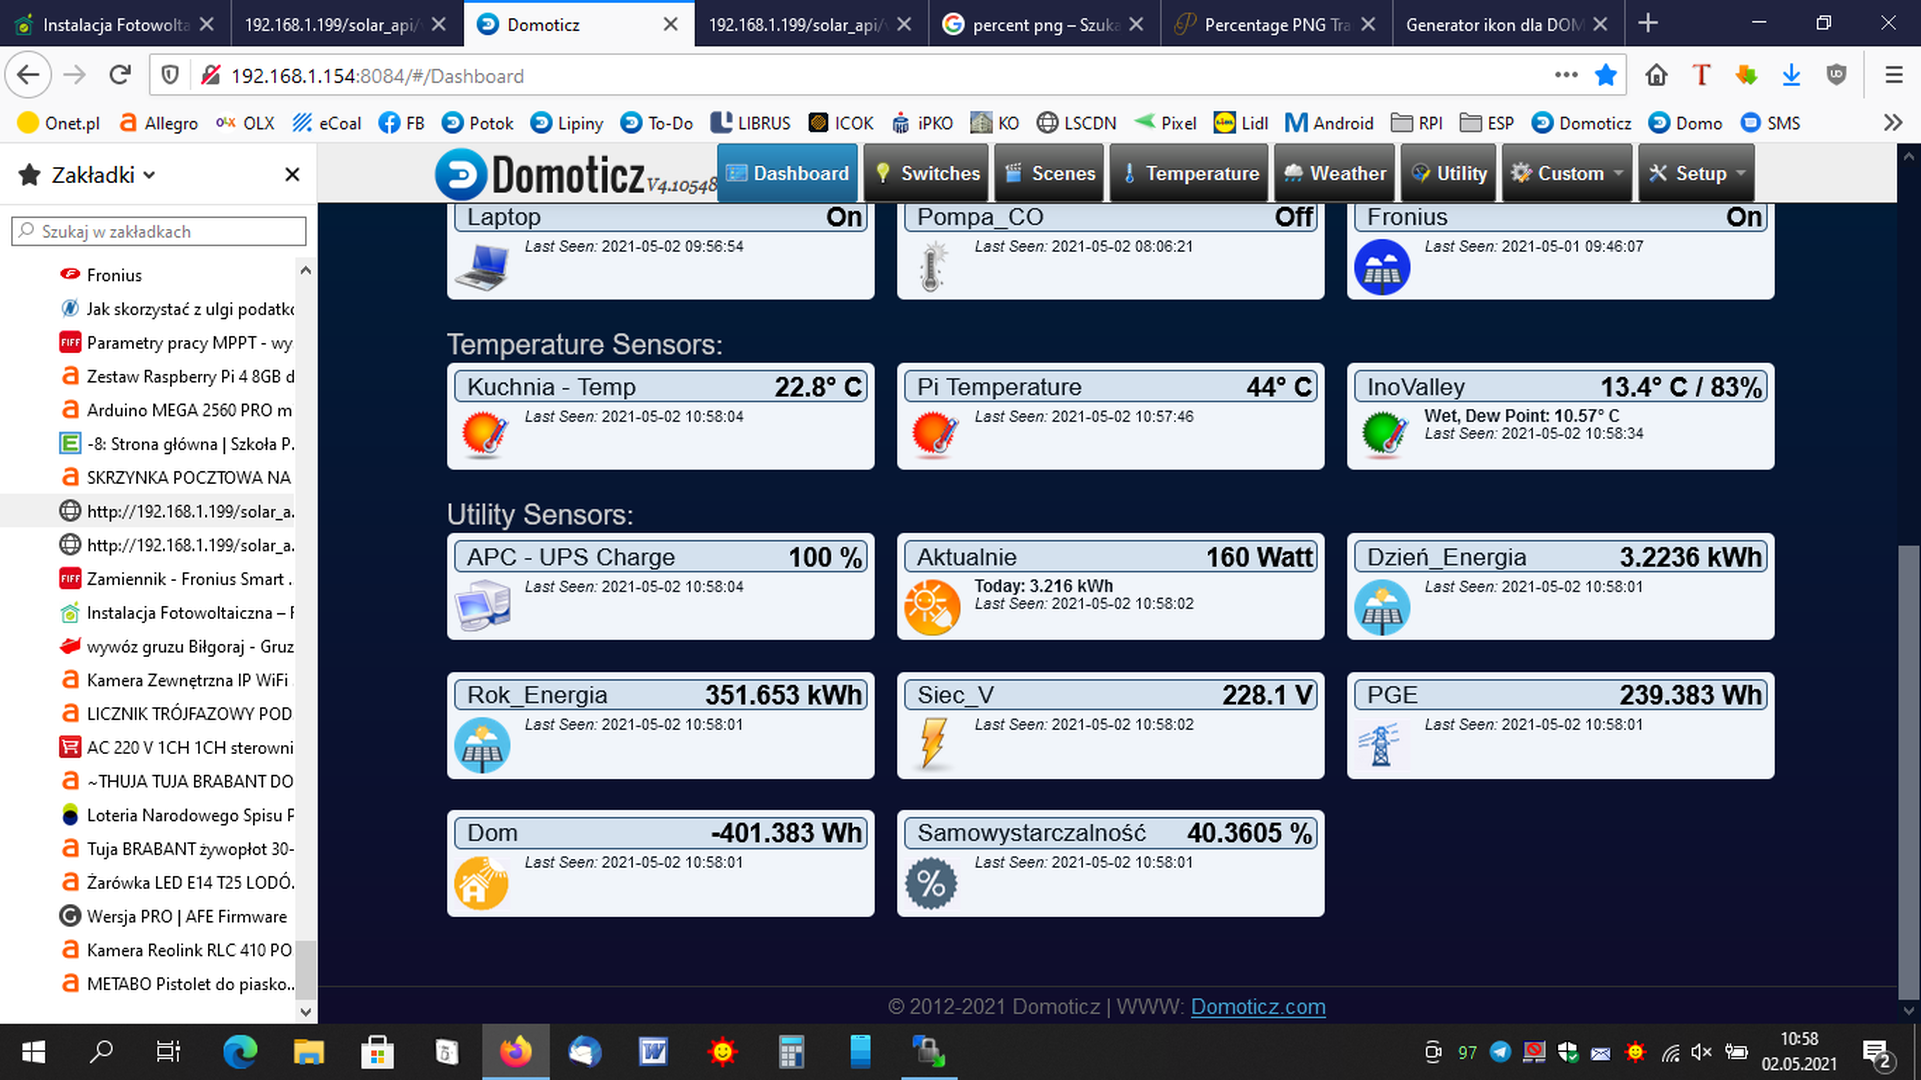Open the Weather tab
Image resolution: width=1921 pixels, height=1080 pixels.
pyautogui.click(x=1334, y=173)
